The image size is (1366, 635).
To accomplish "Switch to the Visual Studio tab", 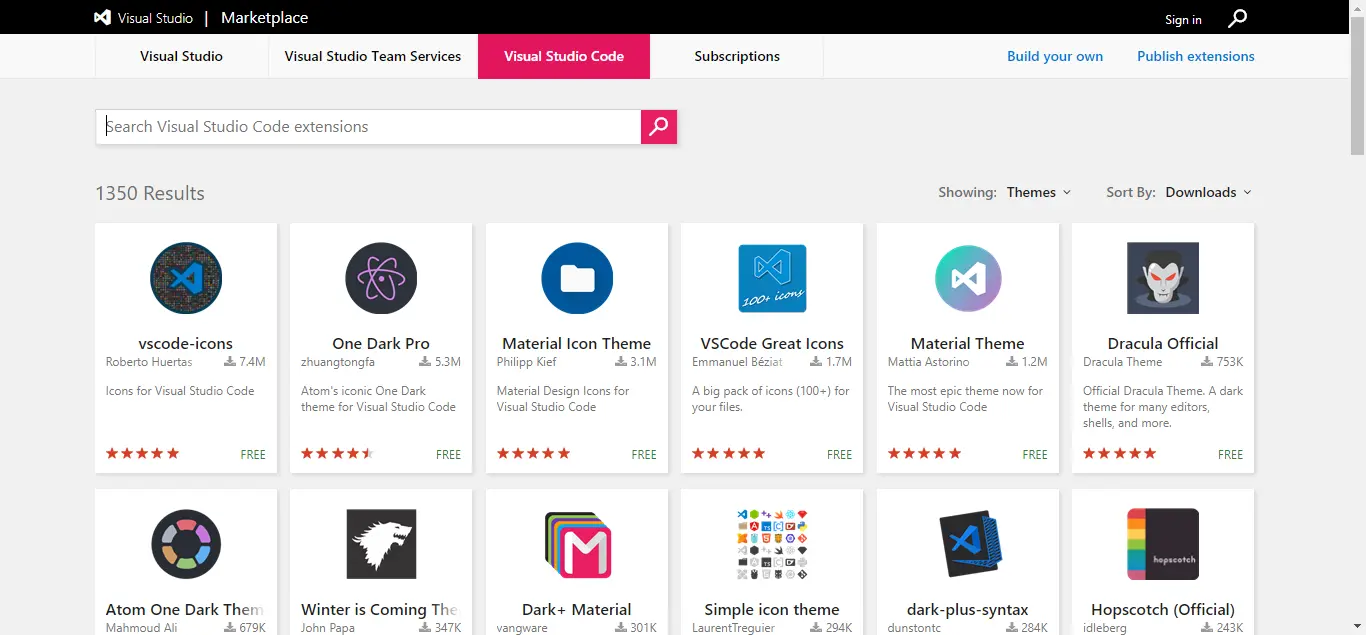I will (x=181, y=56).
